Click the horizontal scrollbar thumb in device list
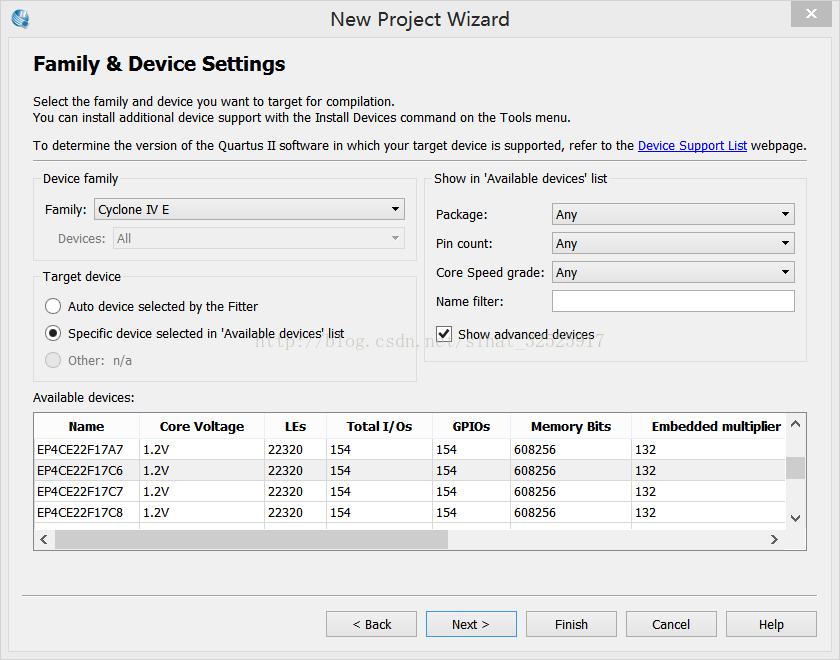The height and width of the screenshot is (660, 840). click(x=251, y=539)
